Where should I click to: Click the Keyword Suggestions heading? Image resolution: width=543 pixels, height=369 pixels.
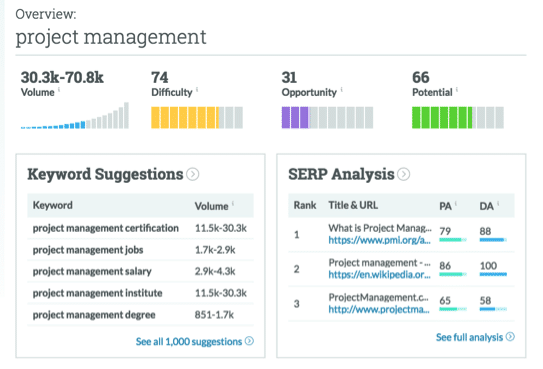tap(105, 174)
